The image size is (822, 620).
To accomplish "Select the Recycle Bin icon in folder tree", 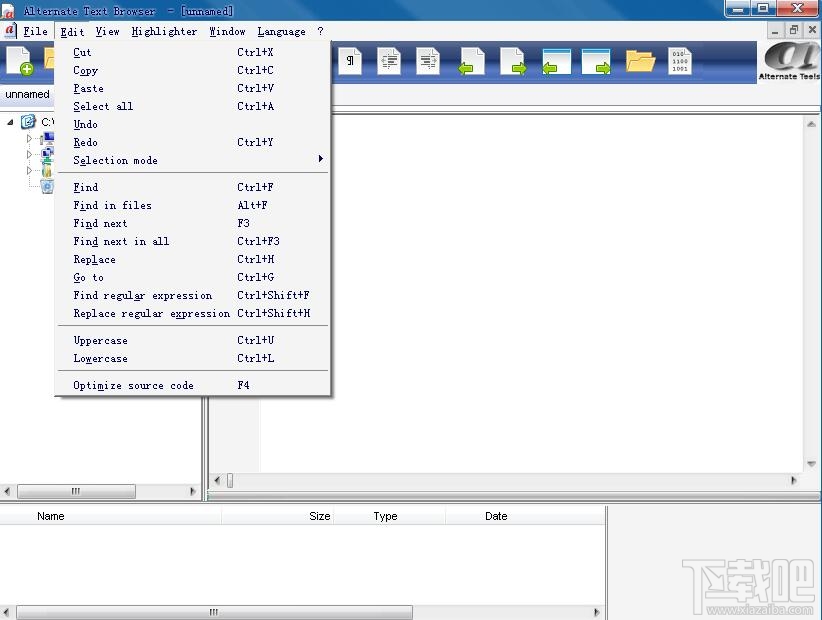I will click(x=47, y=186).
